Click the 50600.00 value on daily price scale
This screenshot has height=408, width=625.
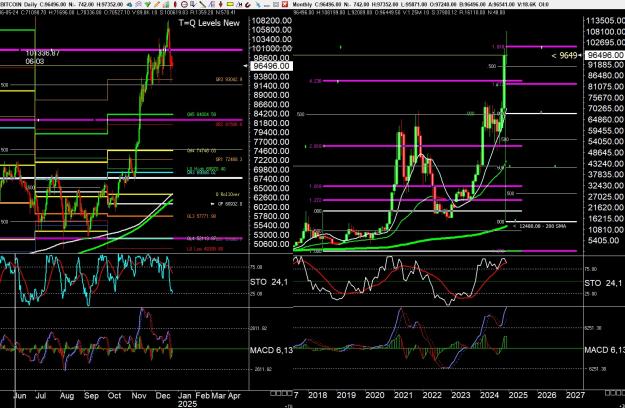[271, 244]
